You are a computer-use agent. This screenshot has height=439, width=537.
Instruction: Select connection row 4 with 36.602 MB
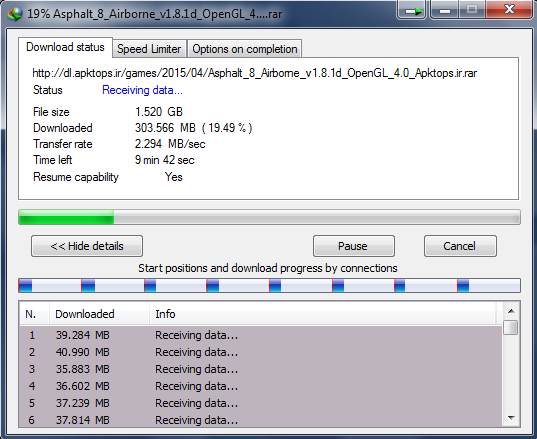(261, 386)
